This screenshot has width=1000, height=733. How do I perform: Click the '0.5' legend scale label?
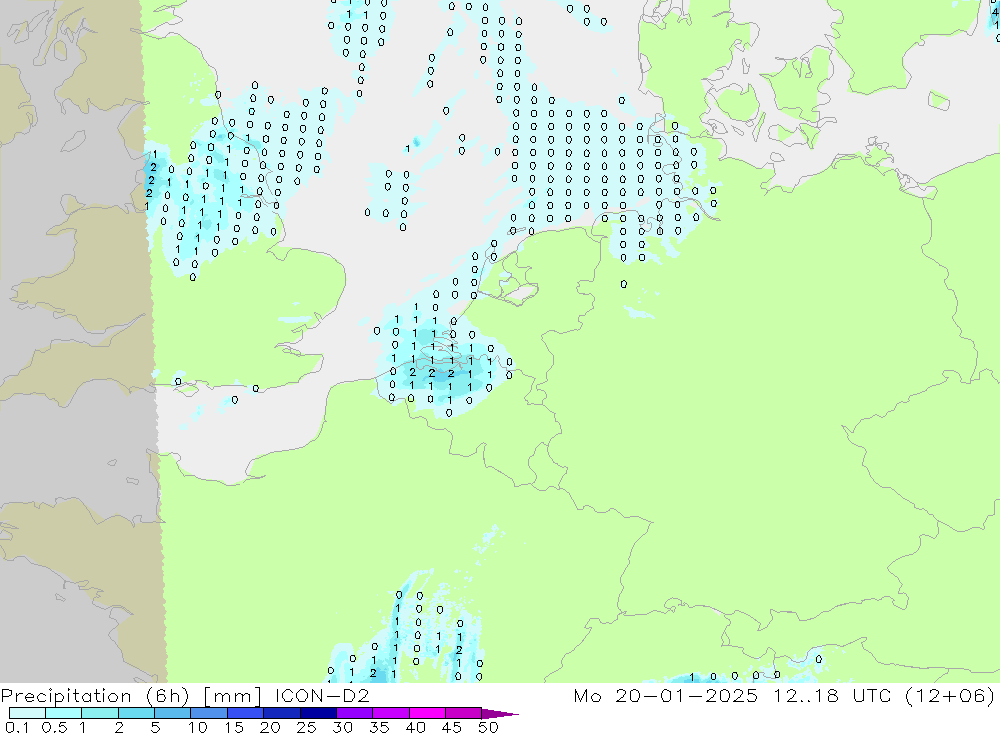(x=54, y=727)
